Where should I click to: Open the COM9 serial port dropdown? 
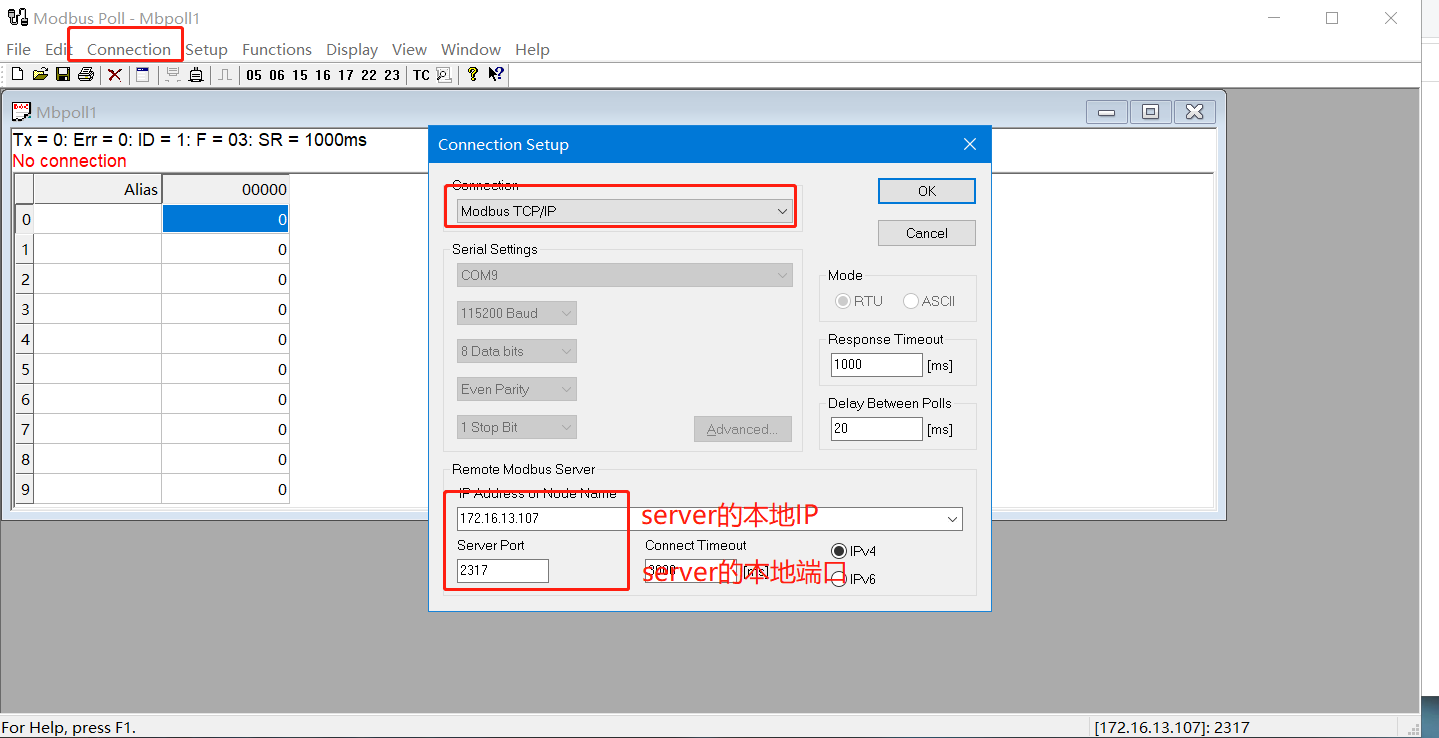click(624, 275)
